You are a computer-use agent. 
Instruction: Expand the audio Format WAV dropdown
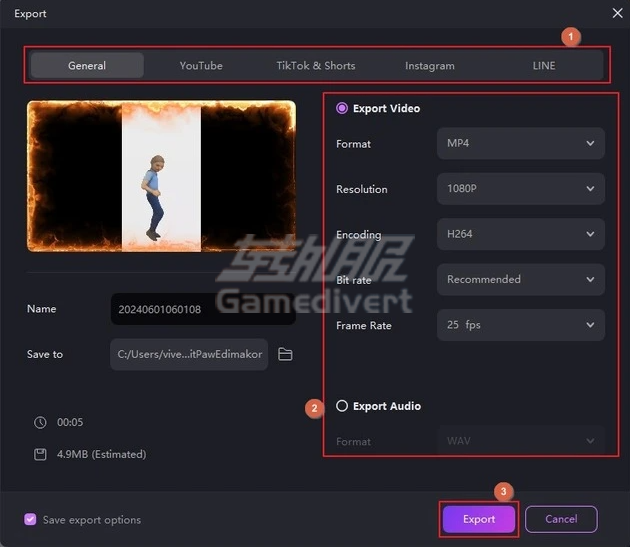click(520, 441)
